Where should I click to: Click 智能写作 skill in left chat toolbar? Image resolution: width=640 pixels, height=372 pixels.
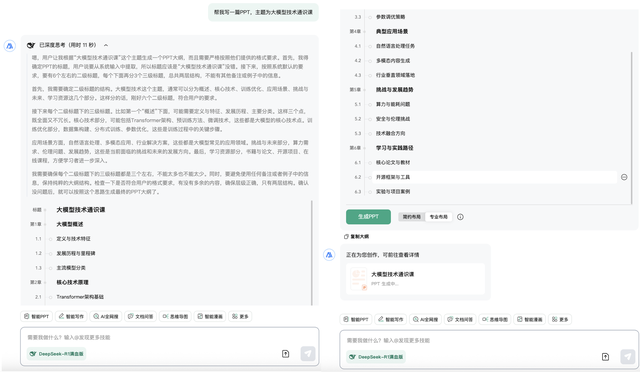pyautogui.click(x=71, y=316)
